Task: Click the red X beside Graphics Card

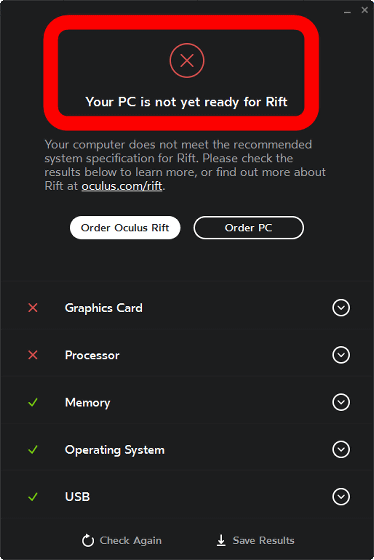Action: click(x=33, y=308)
